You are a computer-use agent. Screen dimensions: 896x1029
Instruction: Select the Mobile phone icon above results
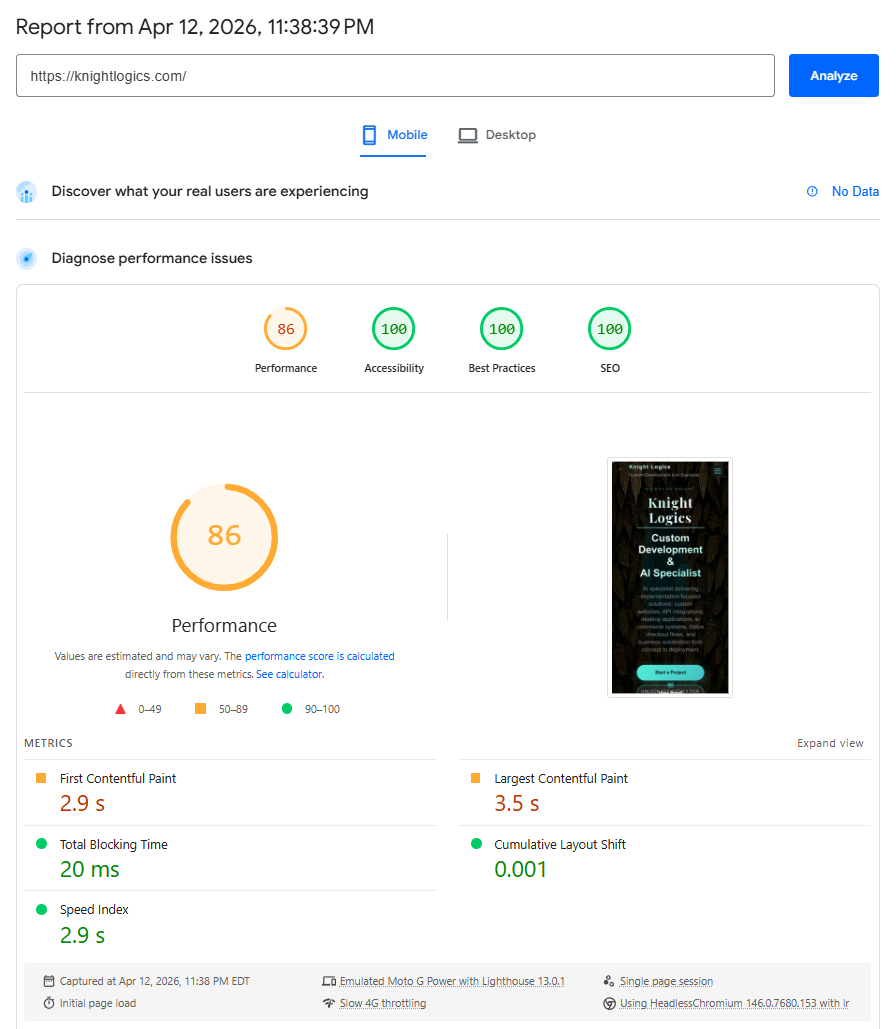[x=369, y=134]
